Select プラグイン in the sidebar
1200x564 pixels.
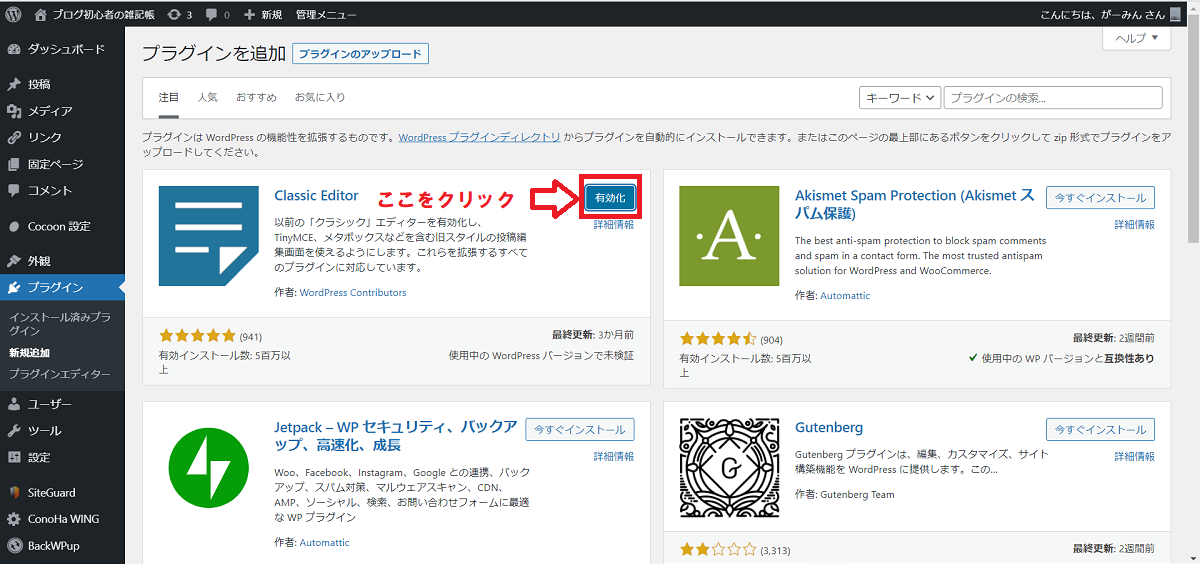62,288
